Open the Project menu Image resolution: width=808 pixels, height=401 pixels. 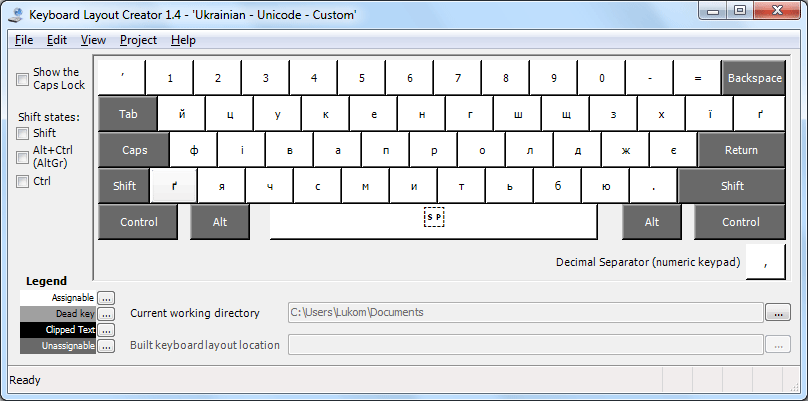(138, 40)
